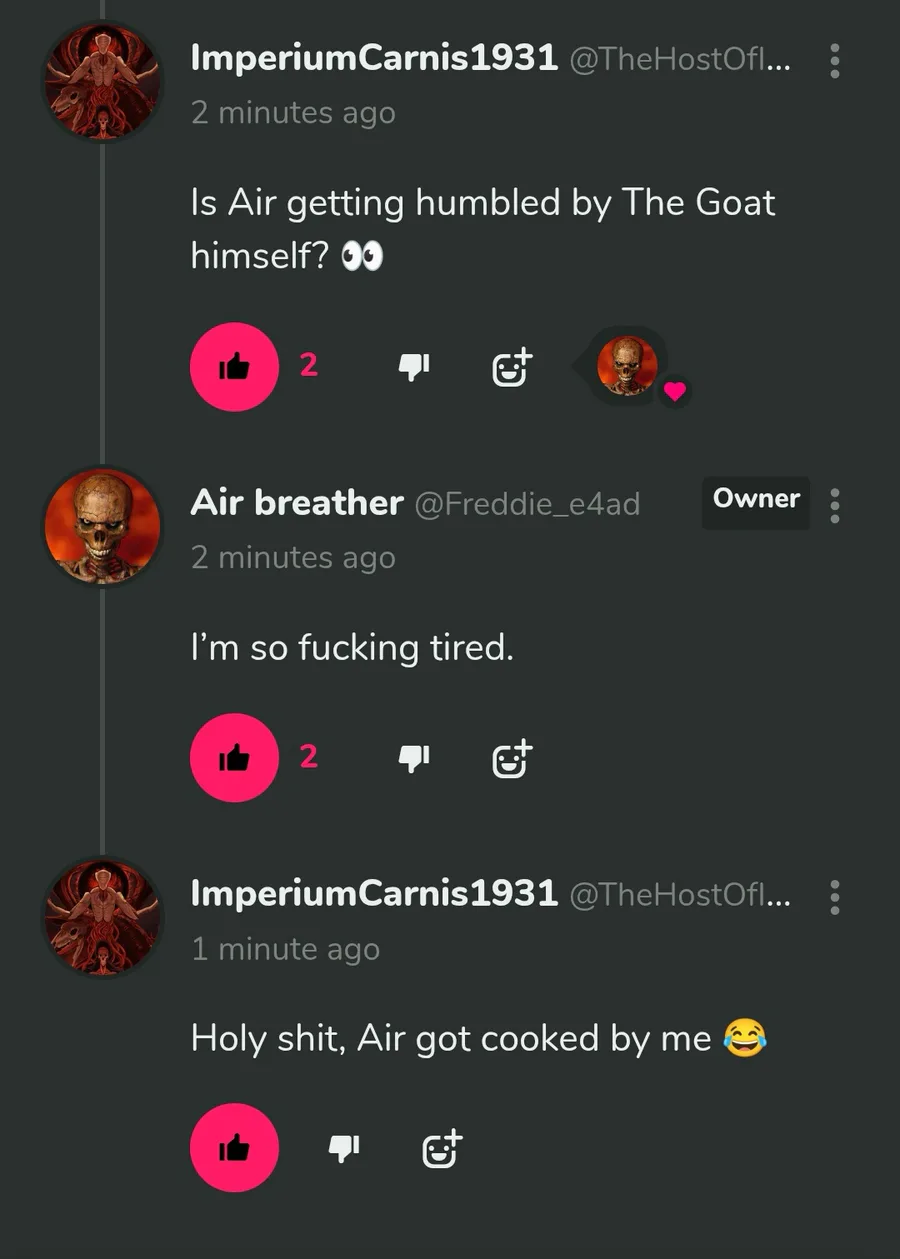Open ImperiumCarnis1931 avatar on the bottom comment
The width and height of the screenshot is (900, 1259).
coord(102,917)
